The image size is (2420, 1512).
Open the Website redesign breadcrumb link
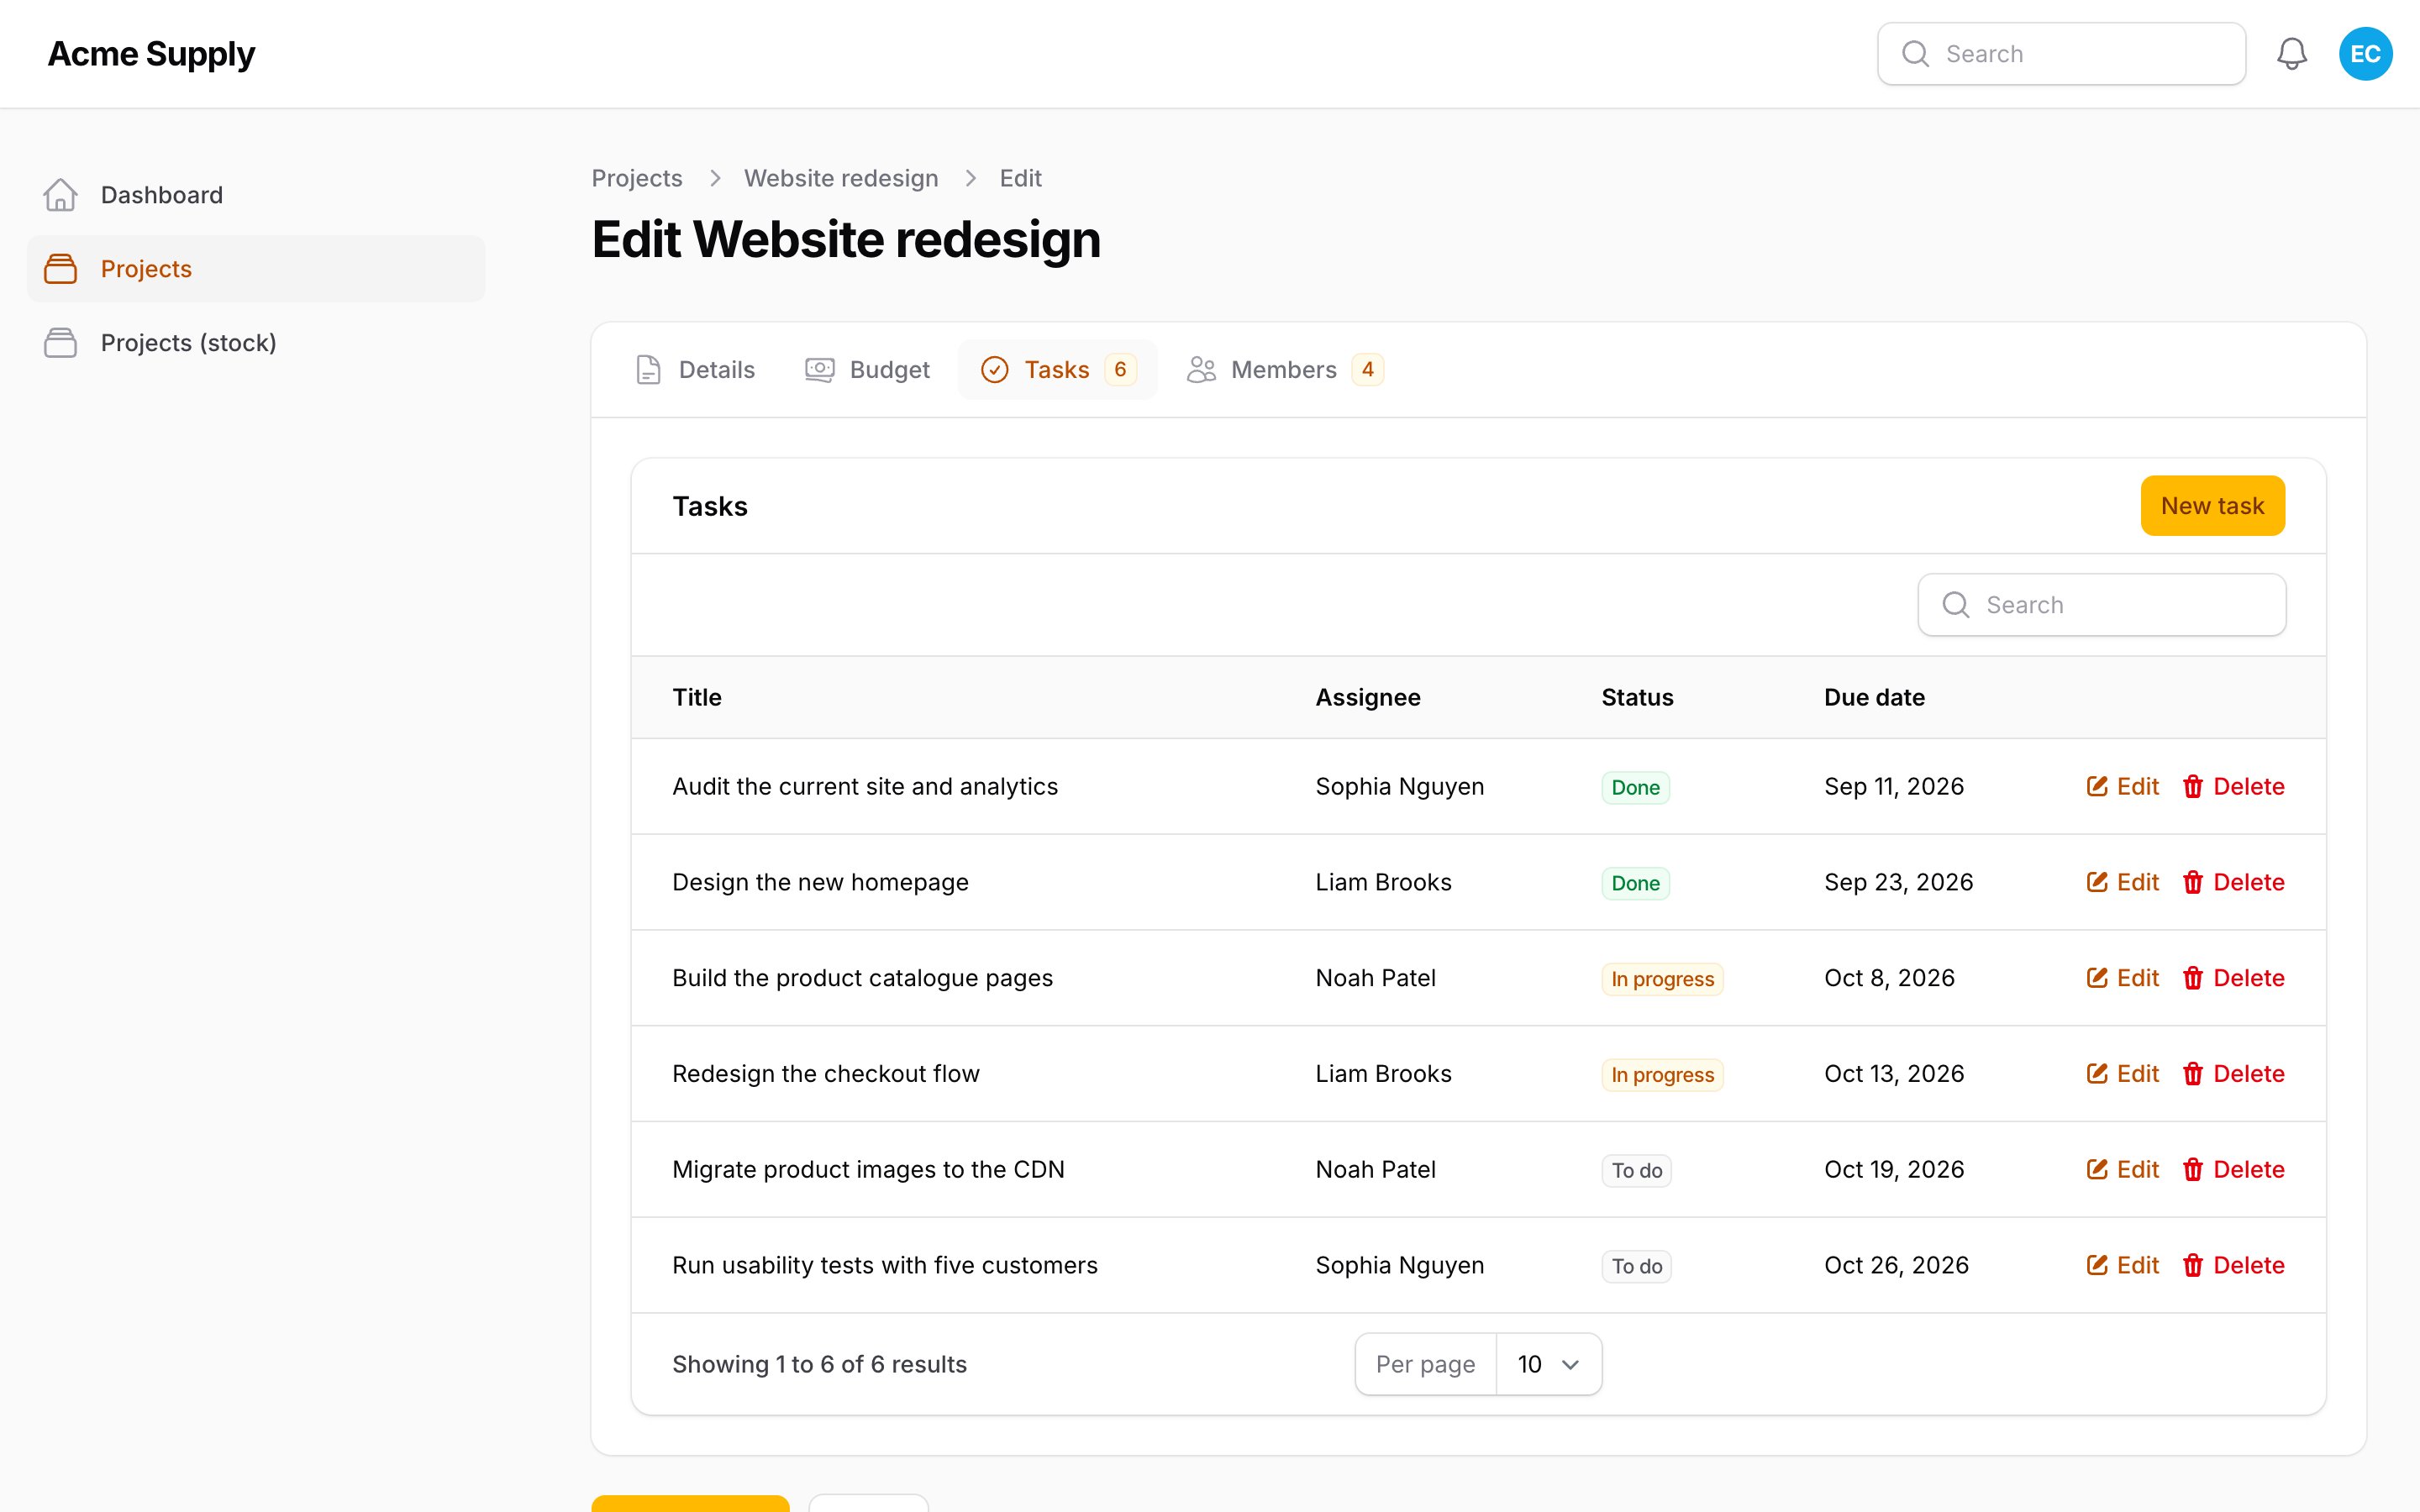point(841,178)
